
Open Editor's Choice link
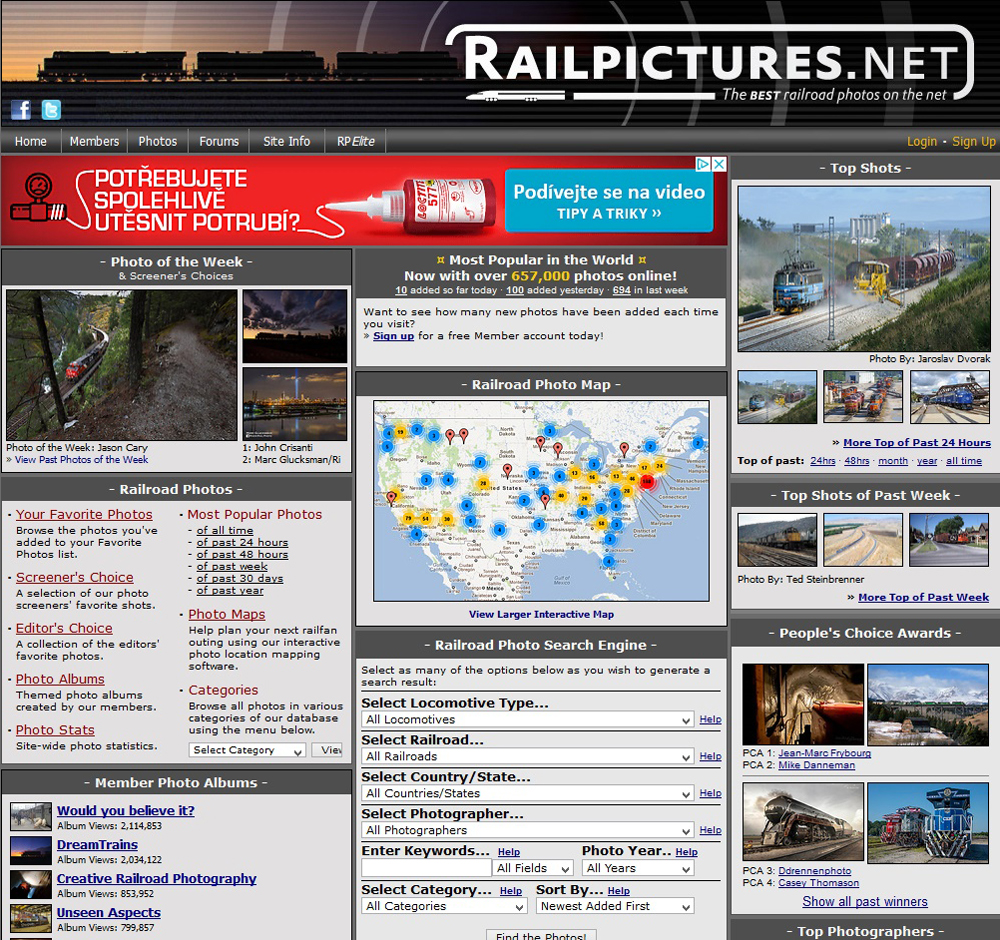click(64, 628)
